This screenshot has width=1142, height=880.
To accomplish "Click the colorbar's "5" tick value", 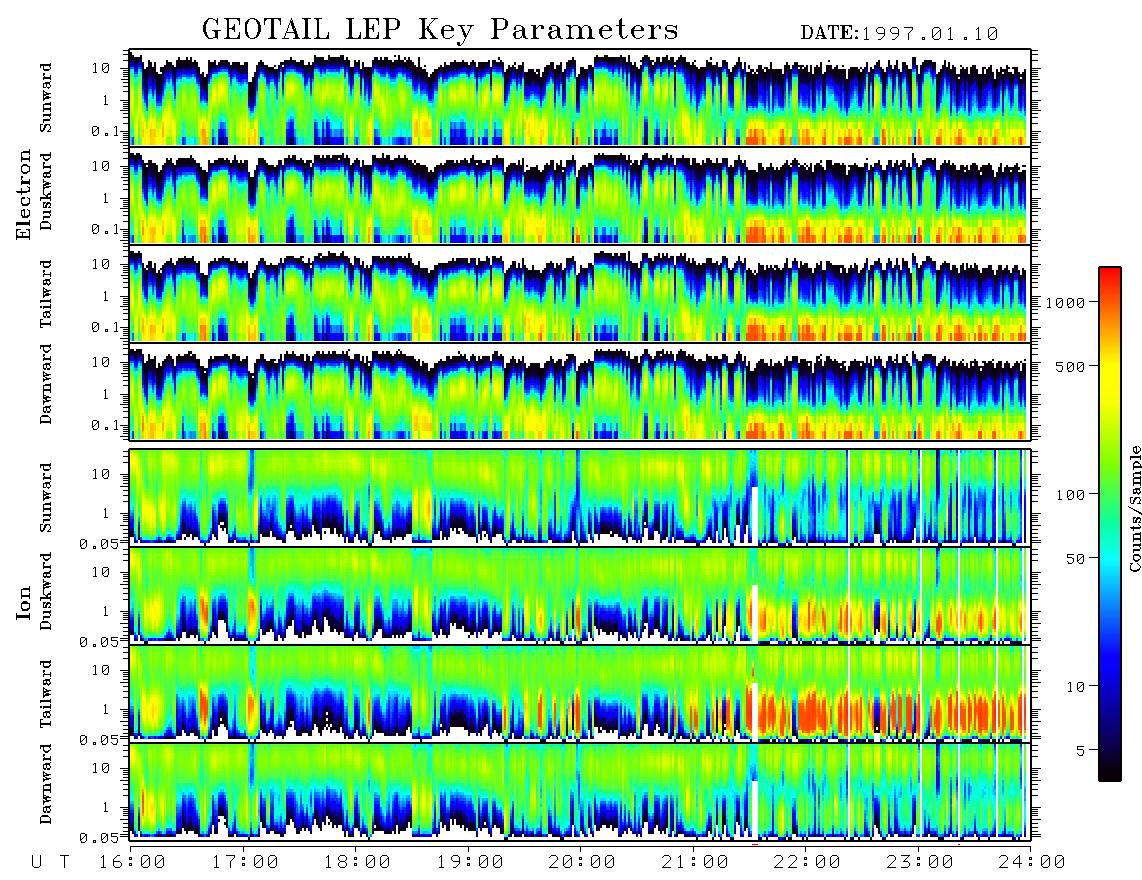I will (x=1080, y=751).
